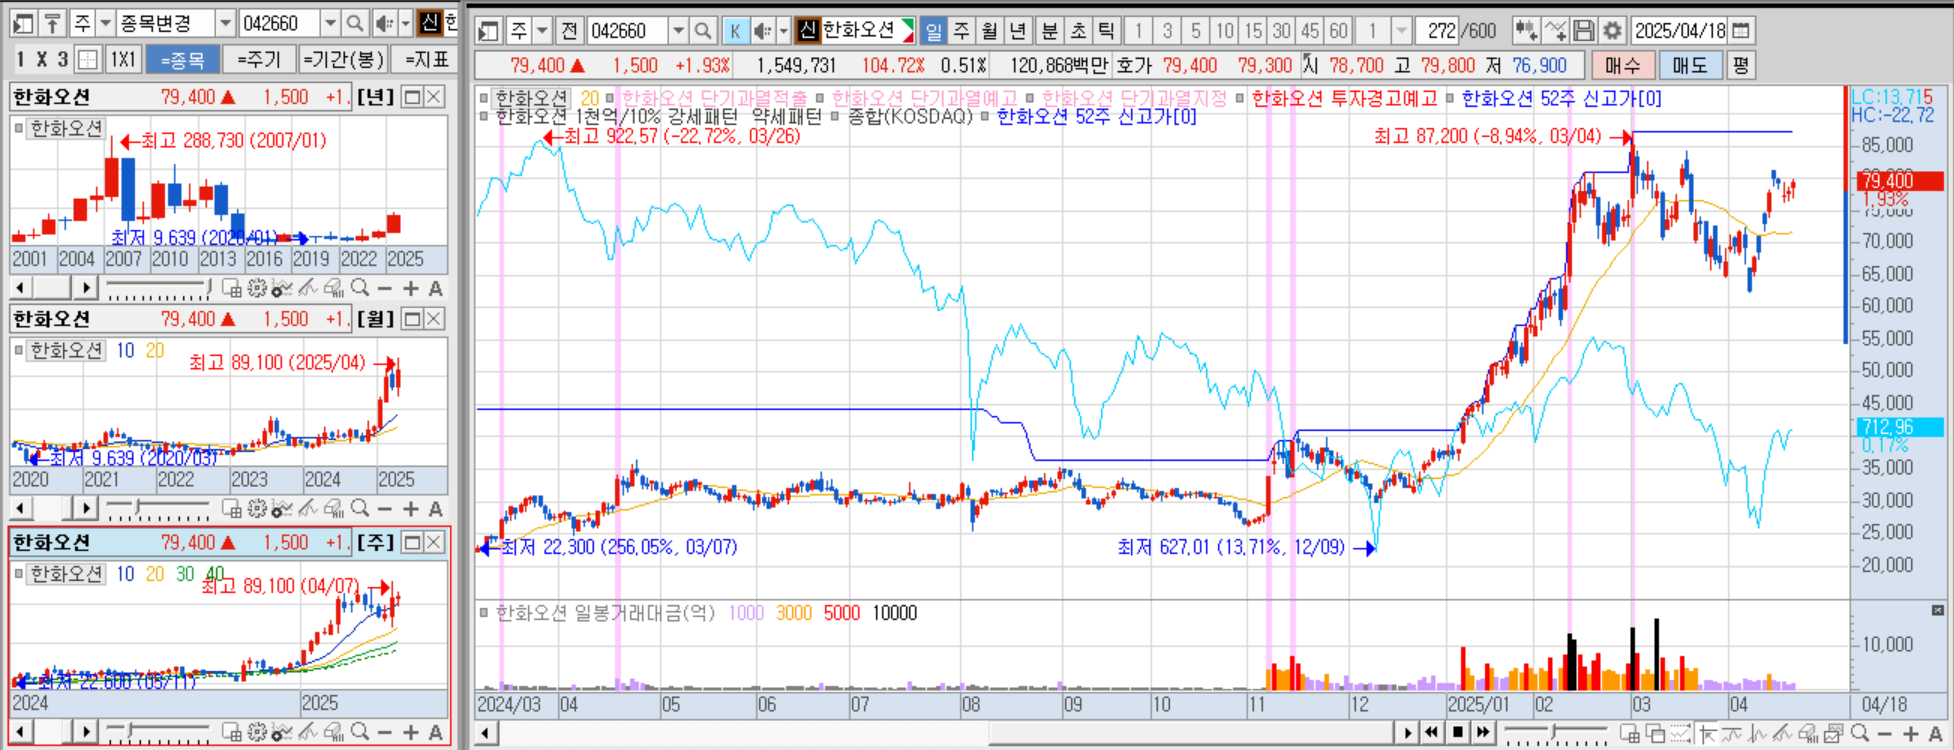The image size is (1954, 750).
Task: Click the bar count field showing 272
Action: (1439, 31)
